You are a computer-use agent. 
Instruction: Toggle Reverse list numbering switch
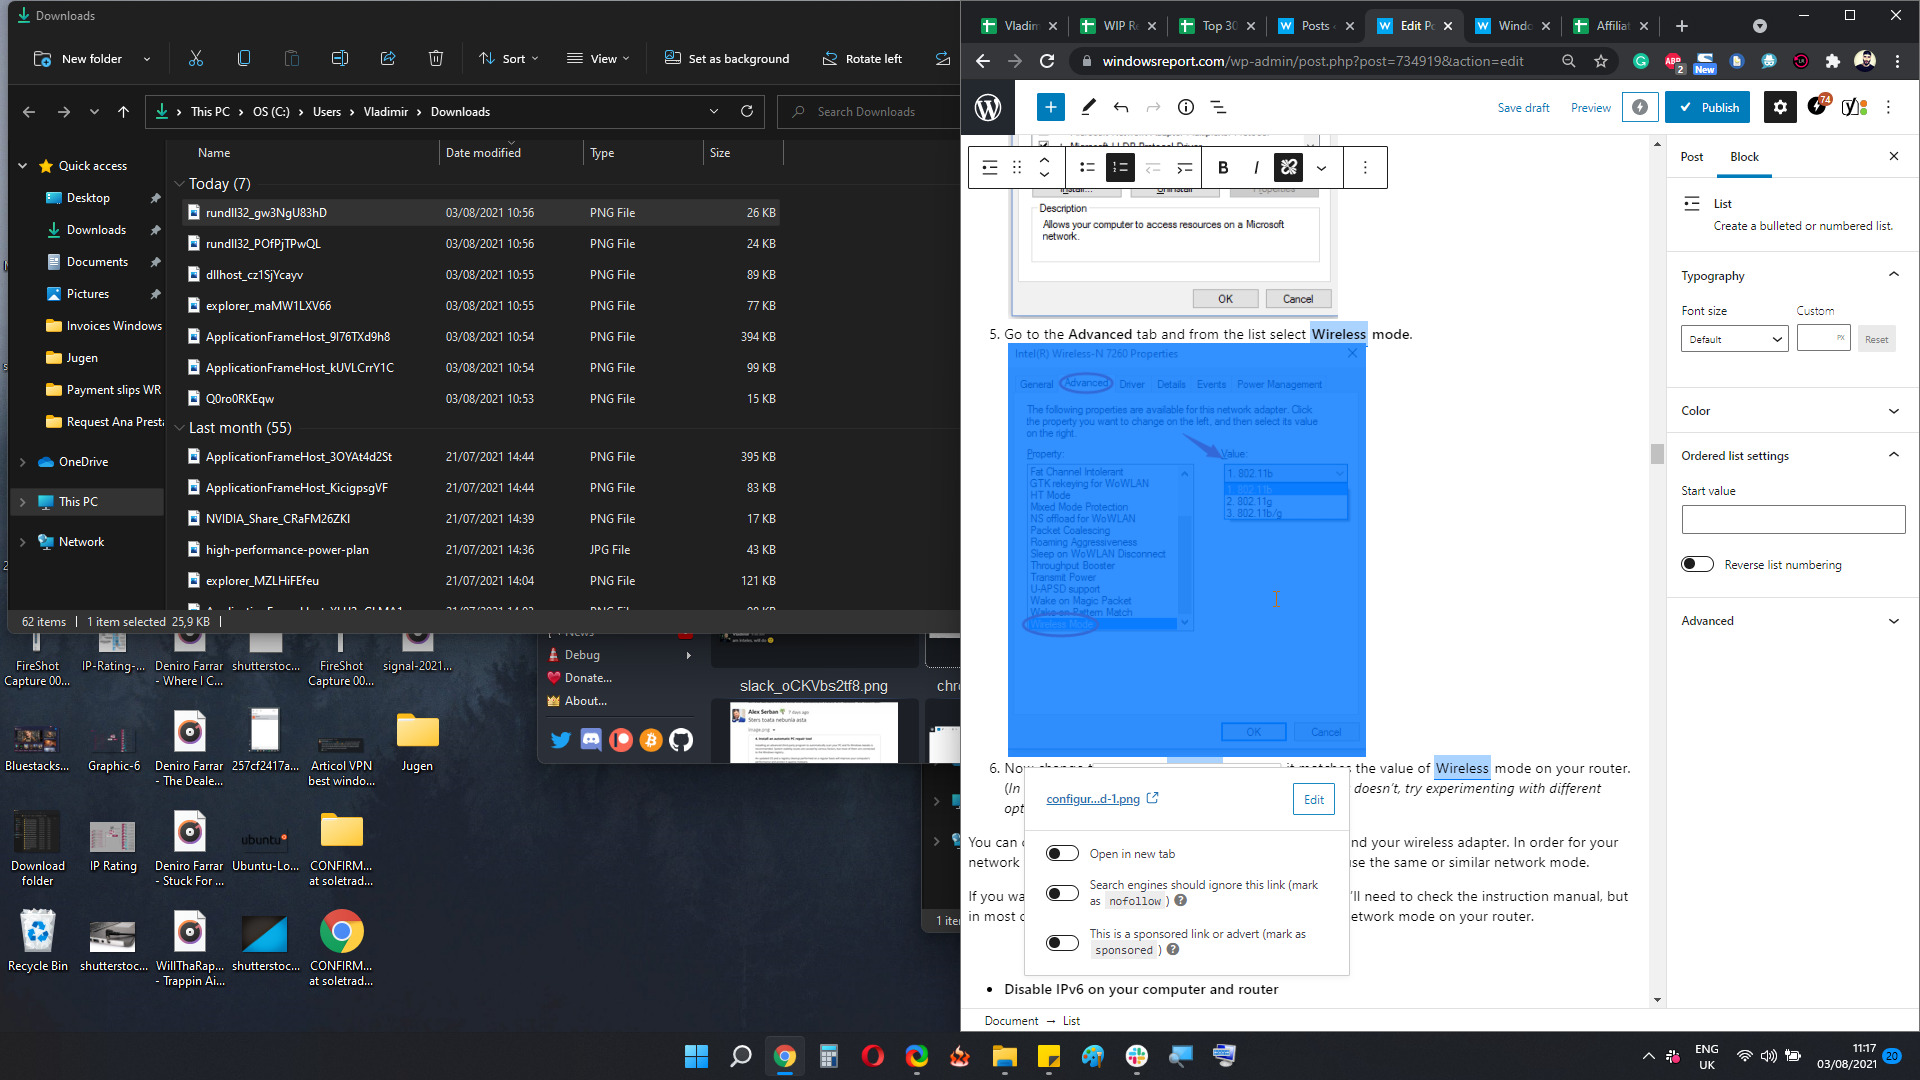coord(1697,564)
